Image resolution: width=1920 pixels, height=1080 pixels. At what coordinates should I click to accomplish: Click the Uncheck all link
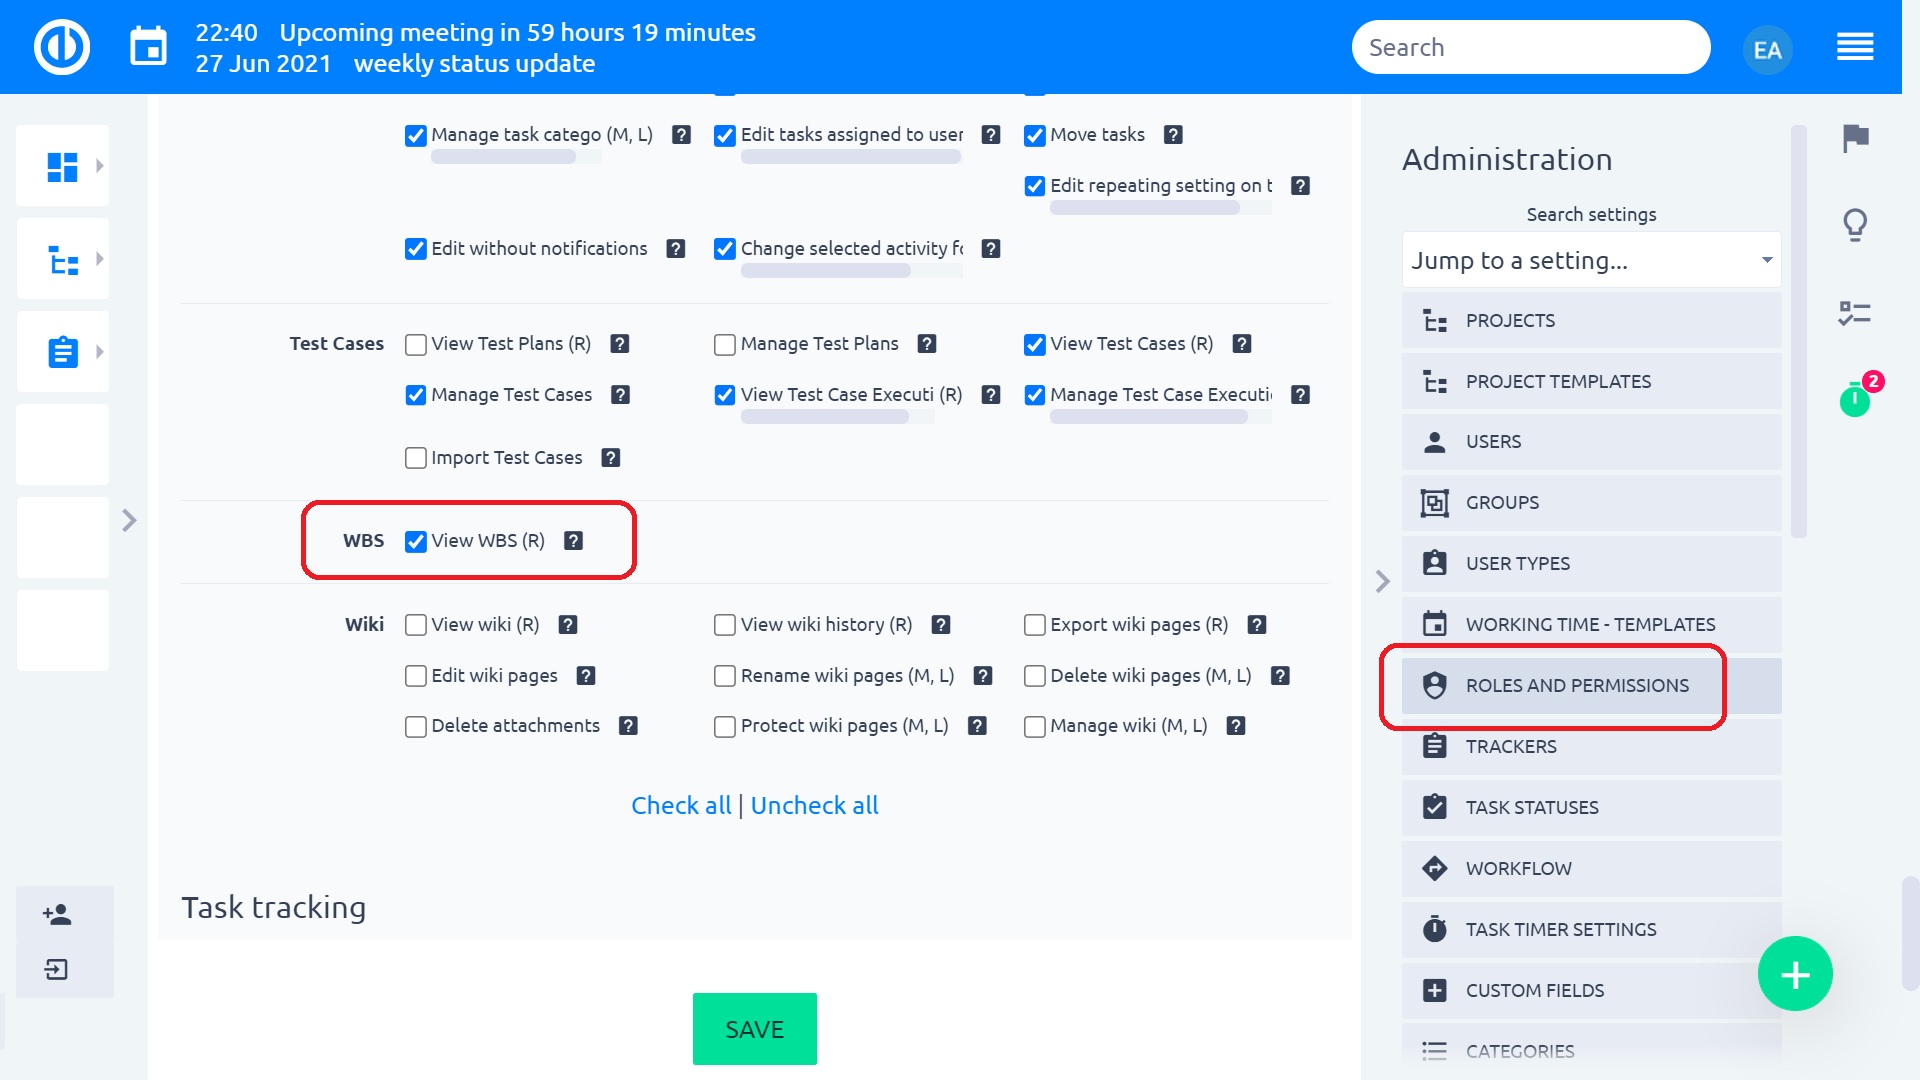[x=813, y=805]
